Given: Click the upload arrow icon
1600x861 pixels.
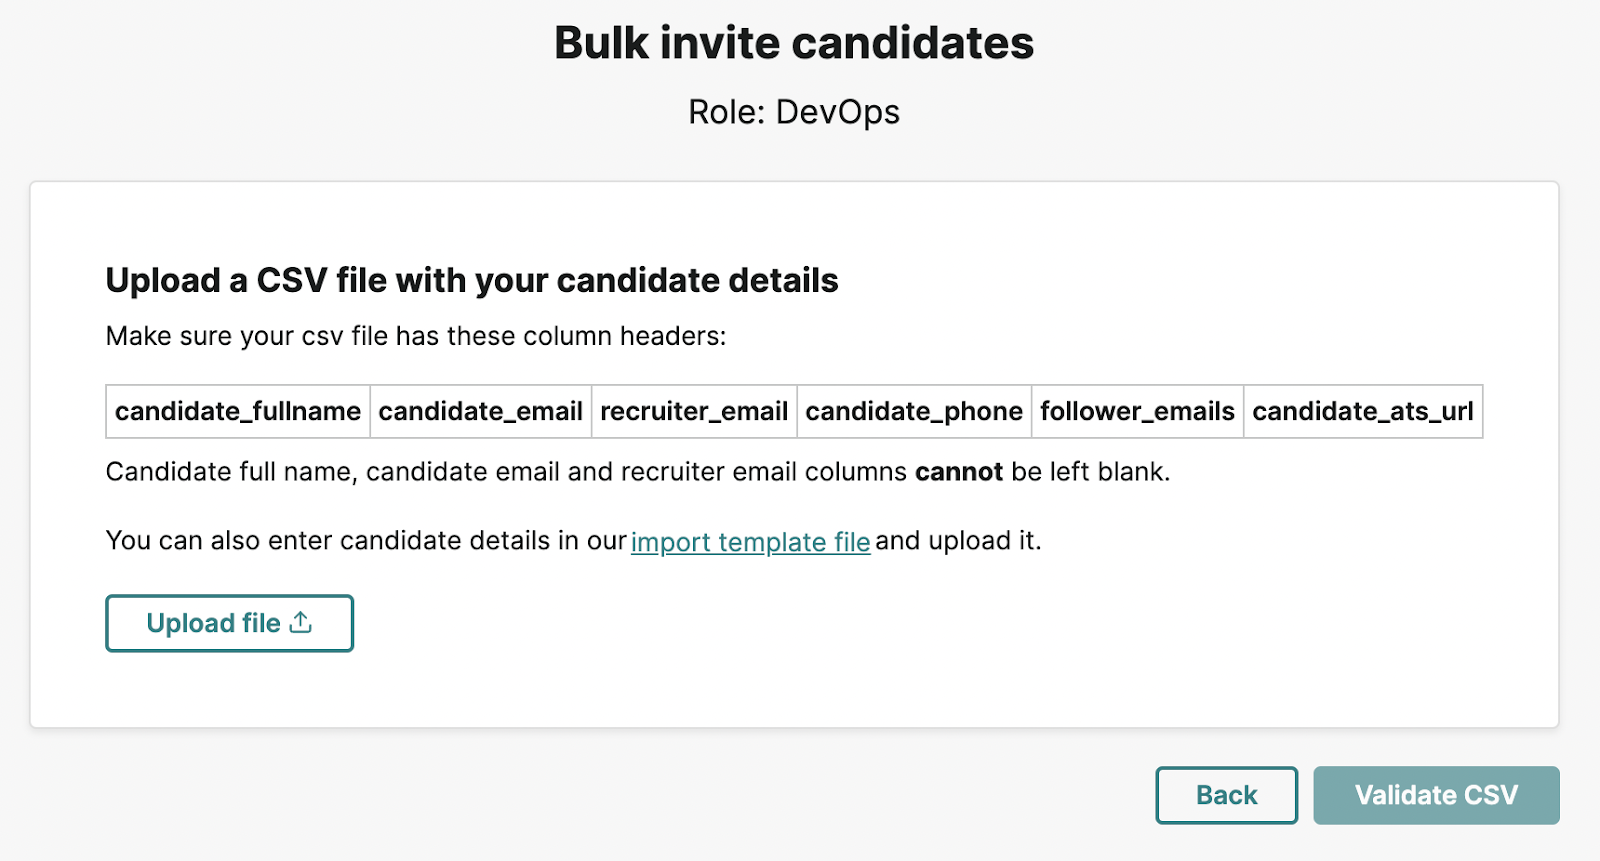Looking at the screenshot, I should [x=301, y=622].
